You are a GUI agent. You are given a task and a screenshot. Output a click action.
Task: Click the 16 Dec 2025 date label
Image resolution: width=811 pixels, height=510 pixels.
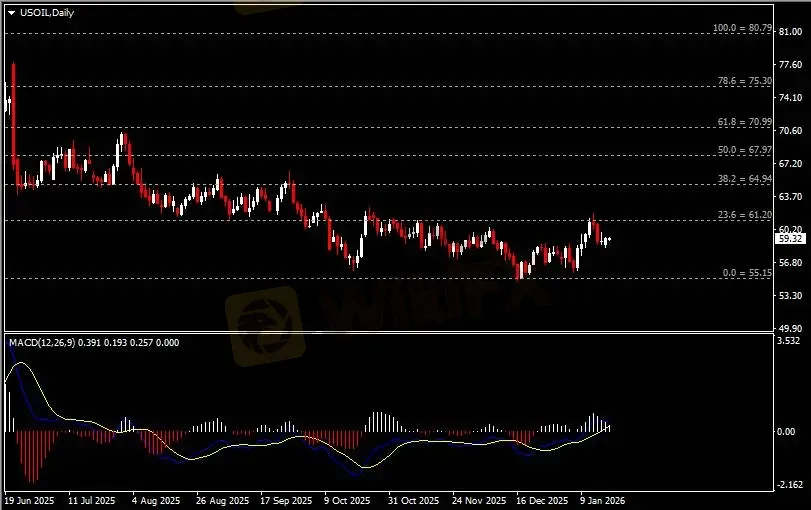542,501
